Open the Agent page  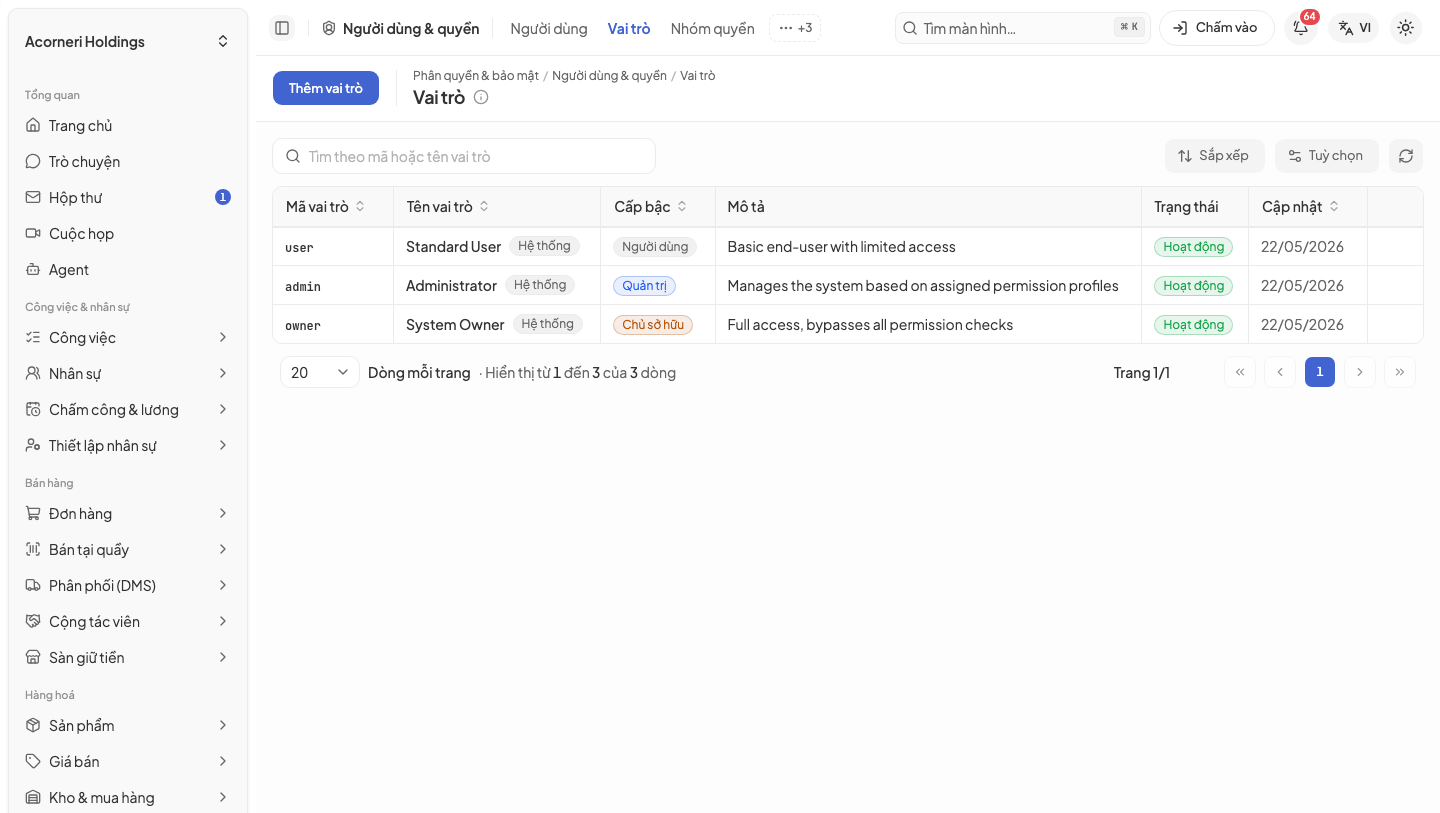[128, 270]
